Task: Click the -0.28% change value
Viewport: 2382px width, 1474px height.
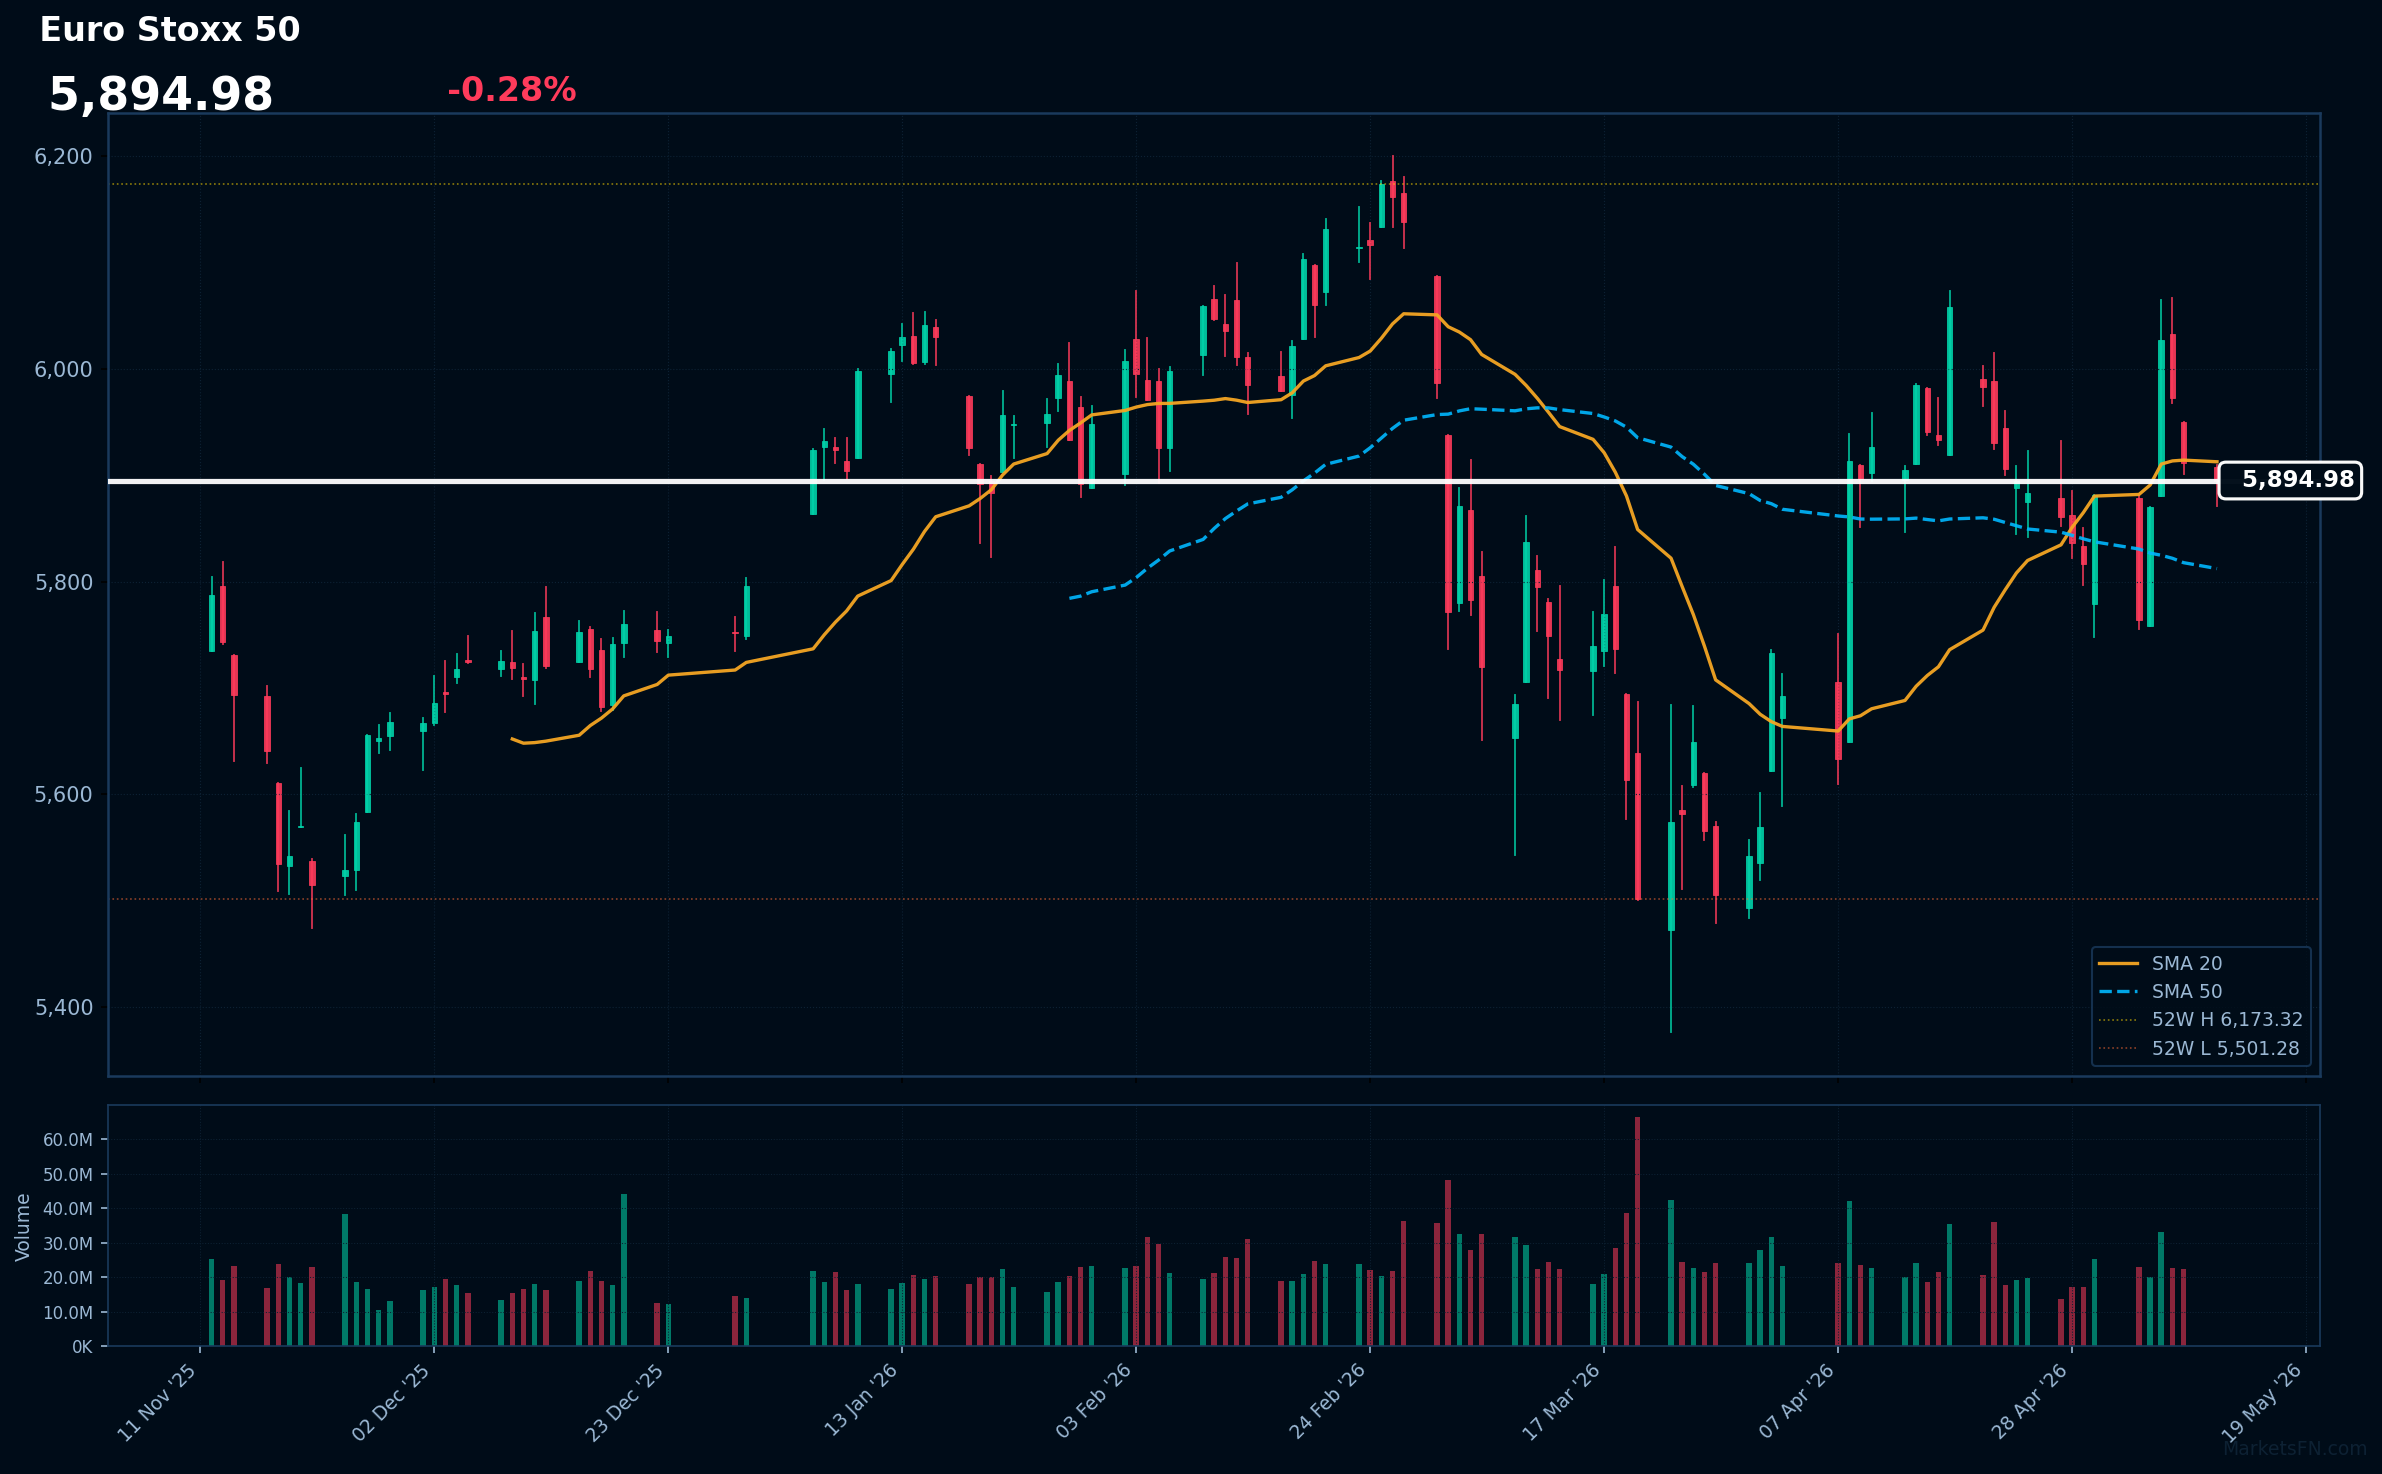Action: (x=511, y=90)
